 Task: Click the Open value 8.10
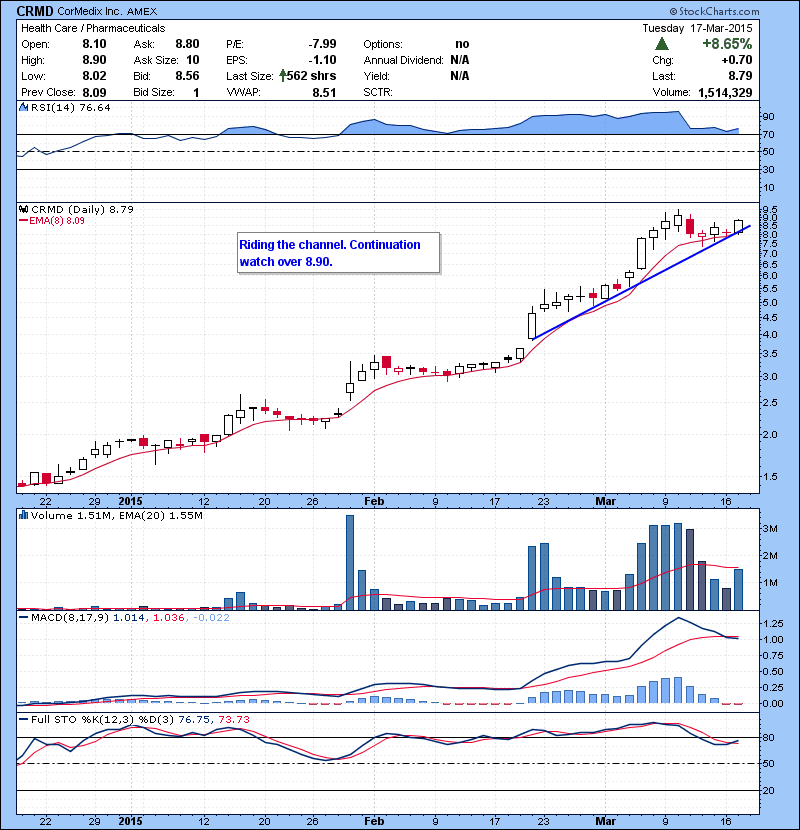94,44
